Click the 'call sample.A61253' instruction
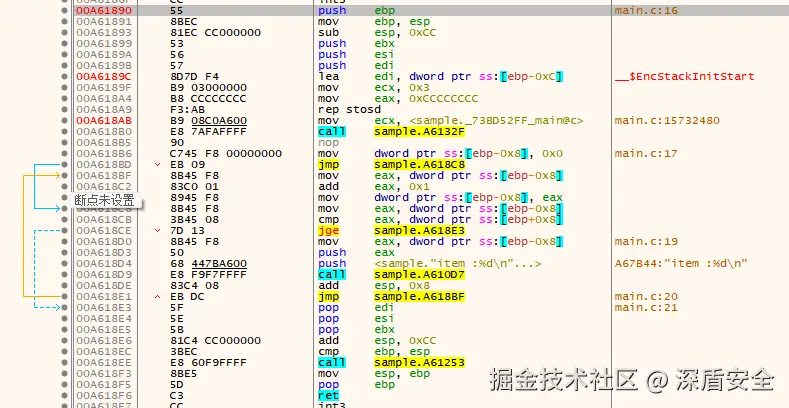Viewport: 789px width, 408px height. pyautogui.click(x=391, y=363)
